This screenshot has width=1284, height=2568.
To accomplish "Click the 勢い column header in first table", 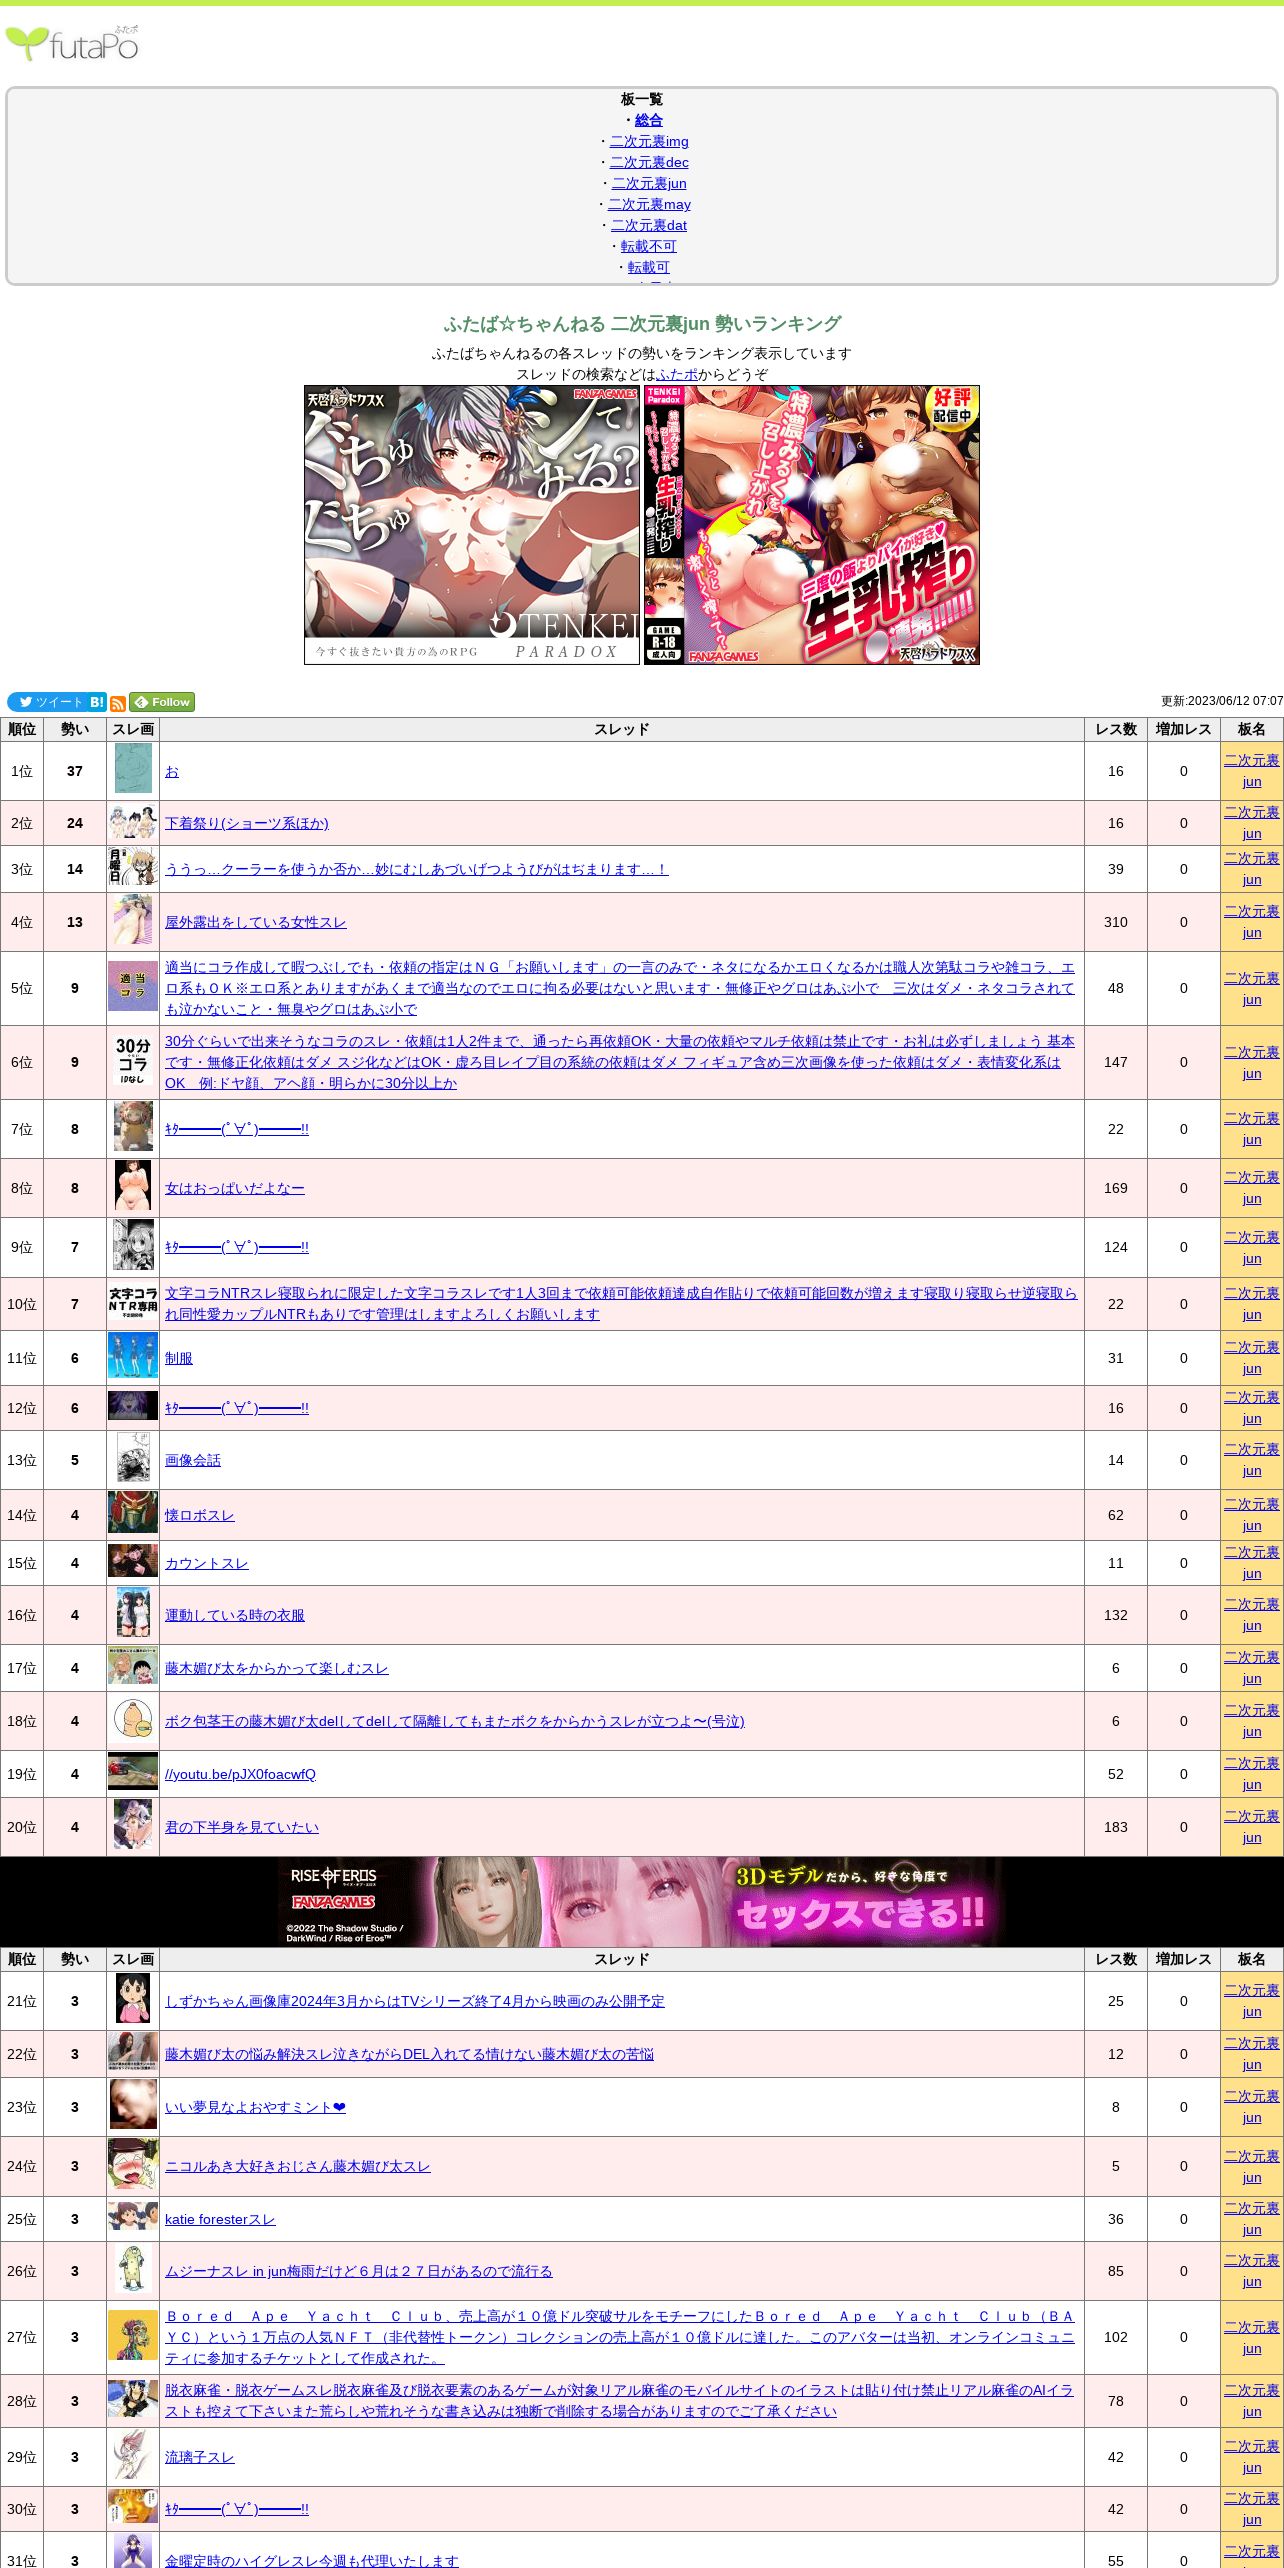I will [75, 729].
